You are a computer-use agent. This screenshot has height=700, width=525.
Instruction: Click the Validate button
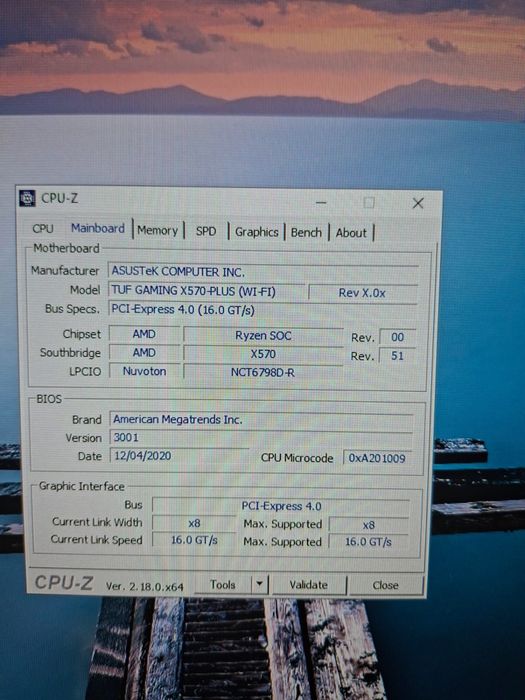[308, 585]
